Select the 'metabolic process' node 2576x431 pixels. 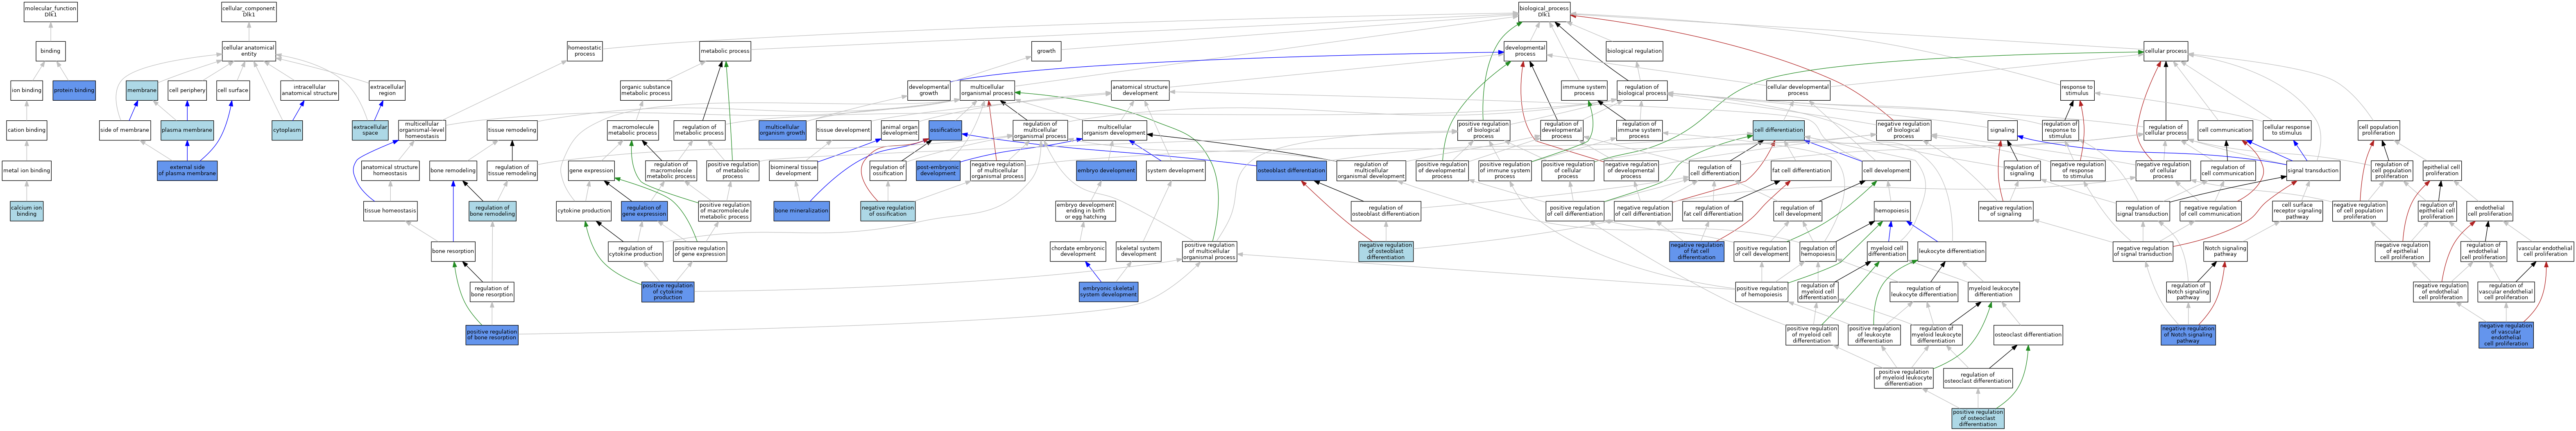tap(725, 51)
